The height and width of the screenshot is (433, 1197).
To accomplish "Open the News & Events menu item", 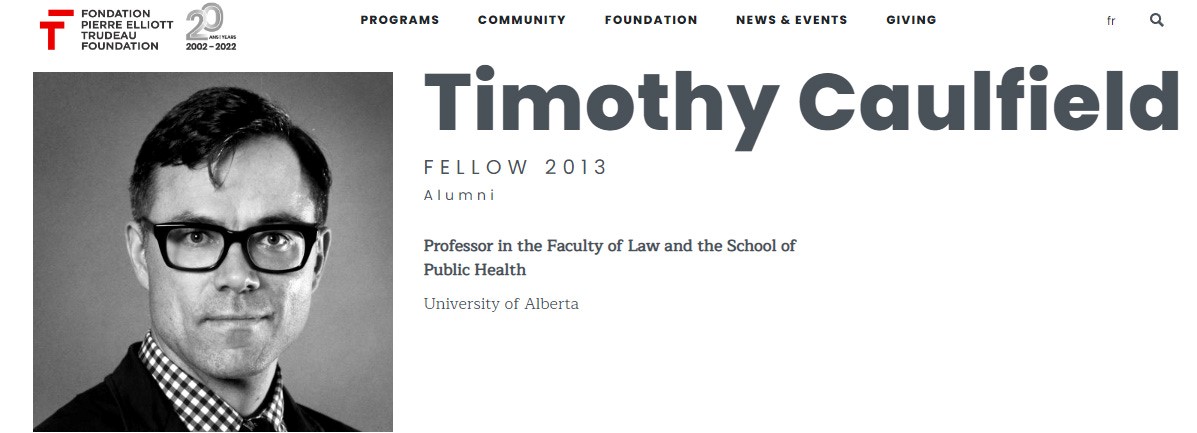I will click(791, 20).
